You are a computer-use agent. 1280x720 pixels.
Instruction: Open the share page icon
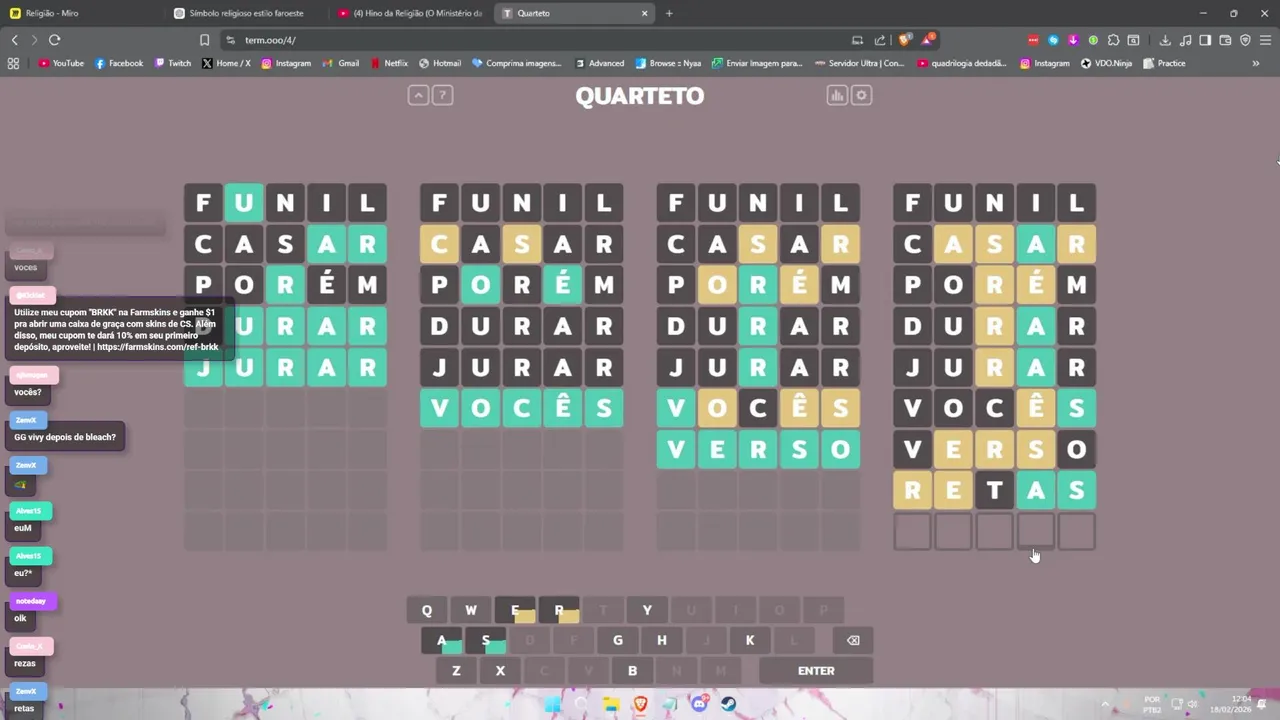click(x=880, y=40)
